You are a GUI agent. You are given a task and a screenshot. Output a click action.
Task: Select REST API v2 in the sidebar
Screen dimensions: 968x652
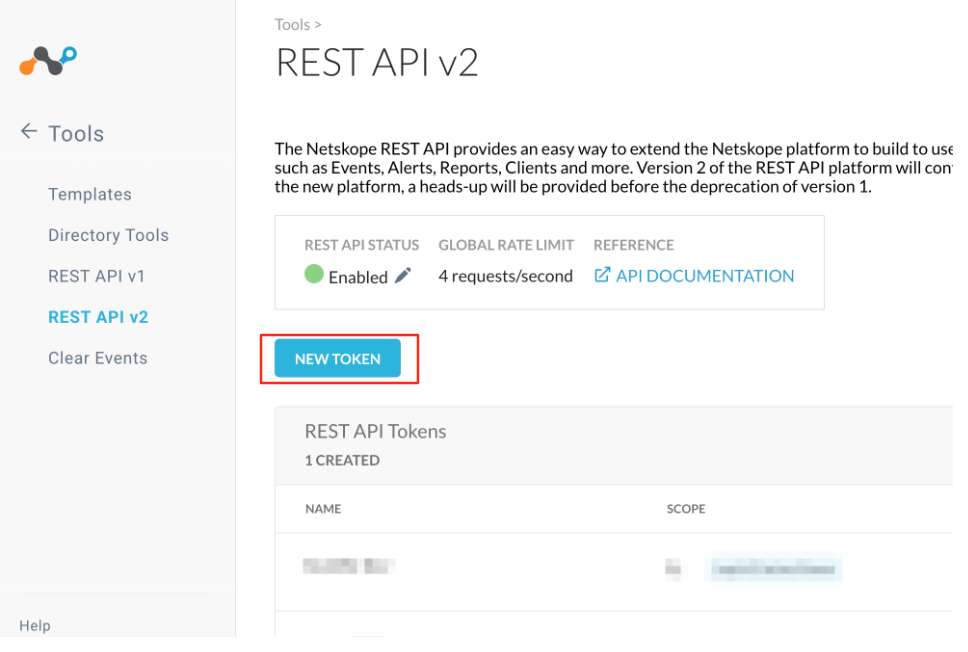(98, 317)
